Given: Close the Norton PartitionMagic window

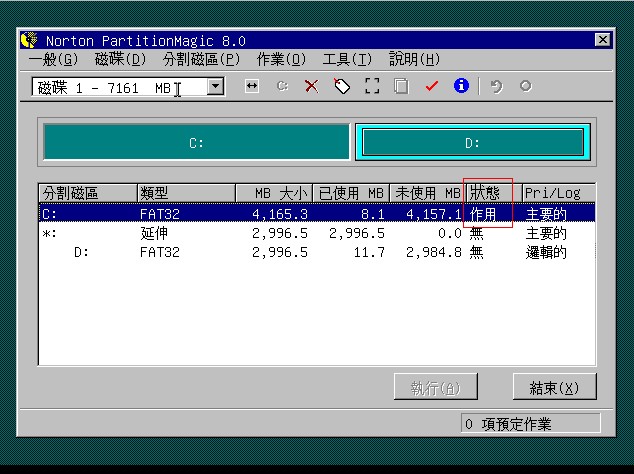Looking at the screenshot, I should [603, 40].
